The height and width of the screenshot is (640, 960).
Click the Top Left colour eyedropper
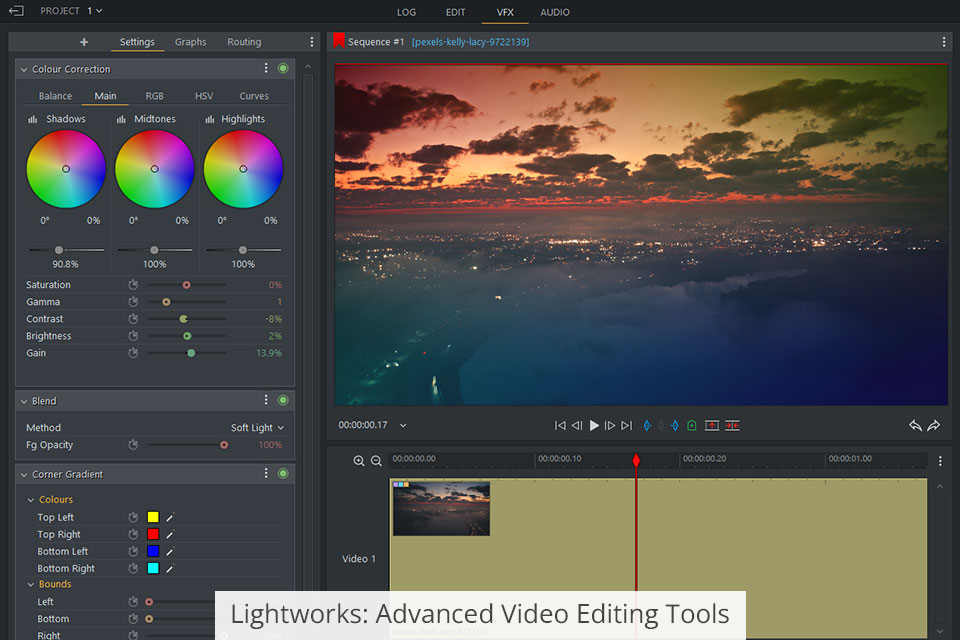[x=170, y=517]
